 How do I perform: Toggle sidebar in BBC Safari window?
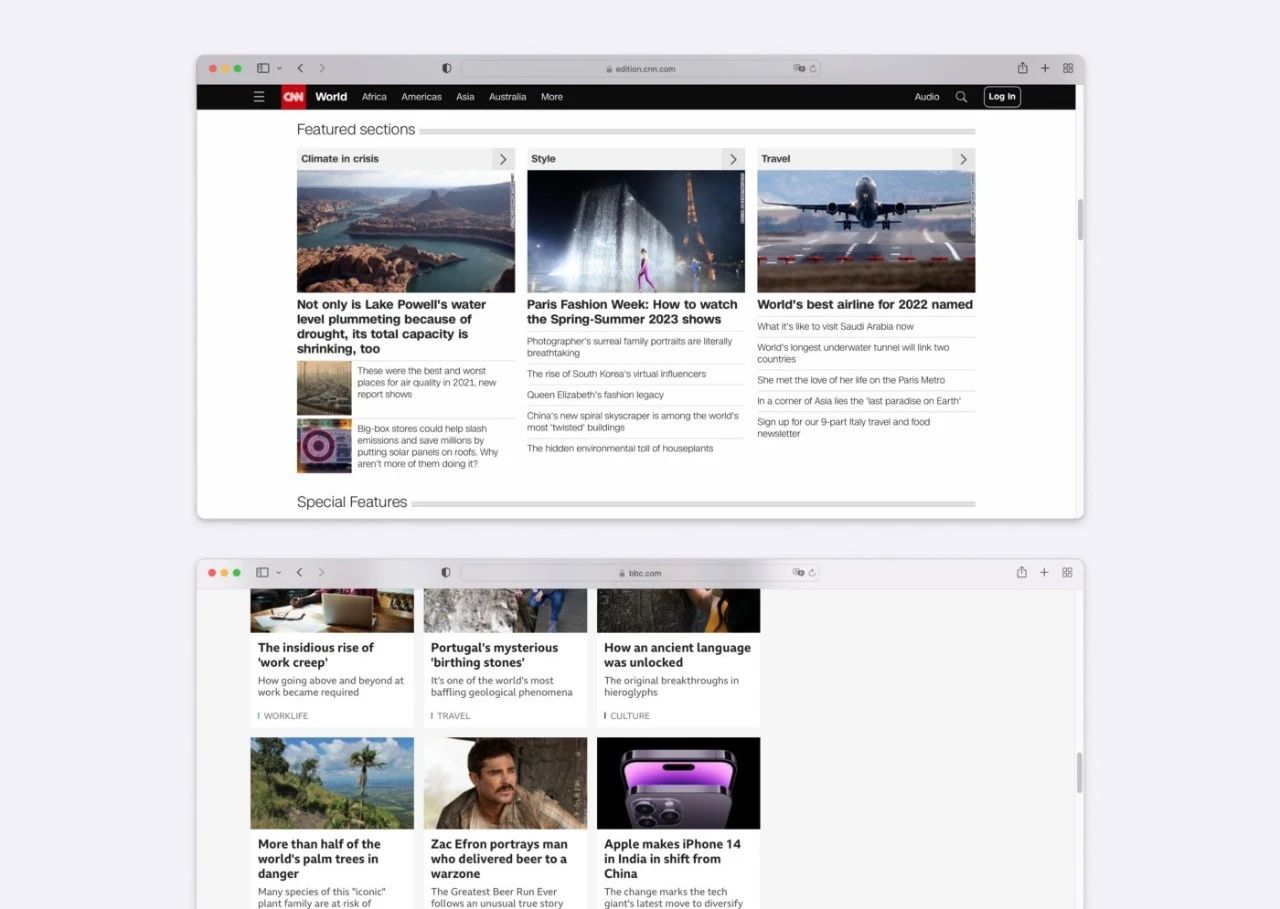click(x=262, y=572)
